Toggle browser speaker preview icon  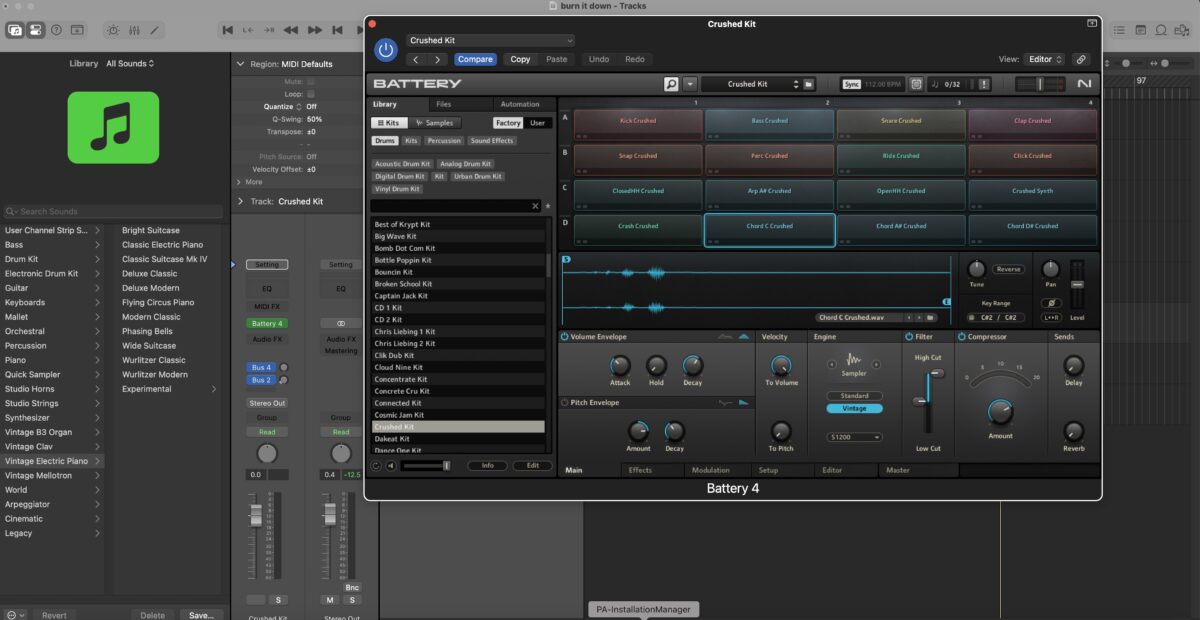(391, 465)
